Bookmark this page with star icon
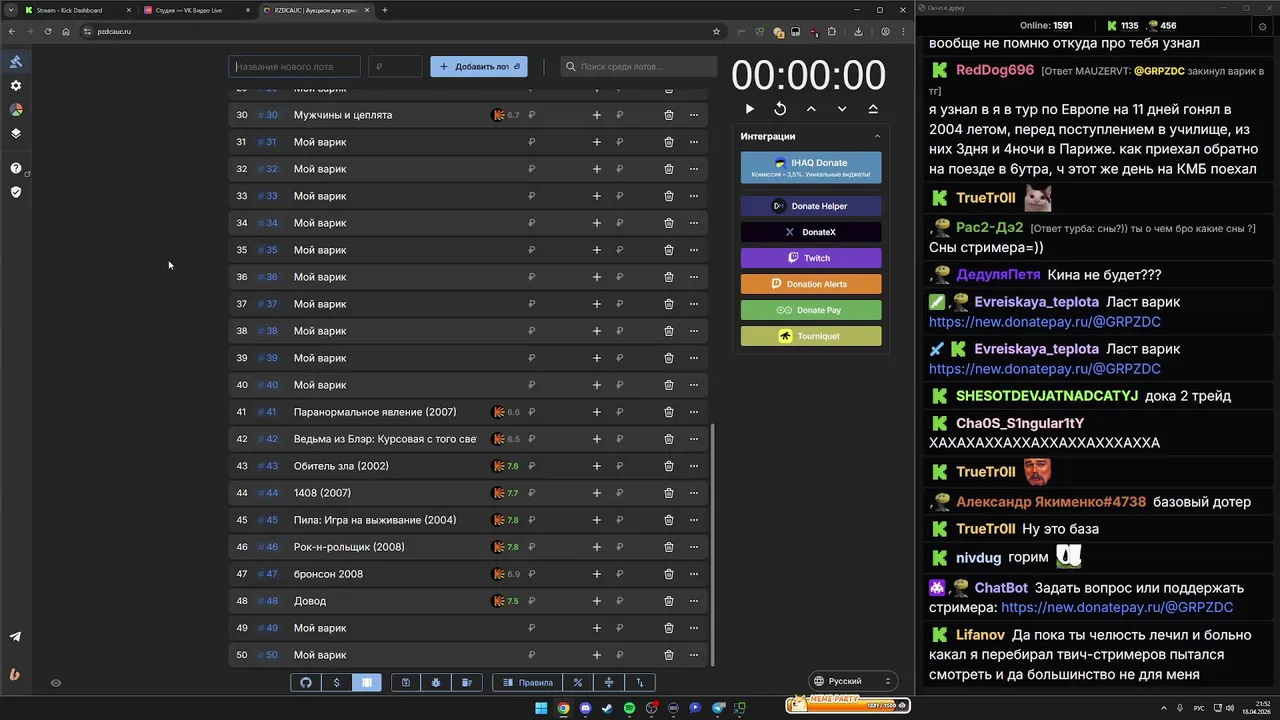Image resolution: width=1280 pixels, height=720 pixels. coord(716,31)
